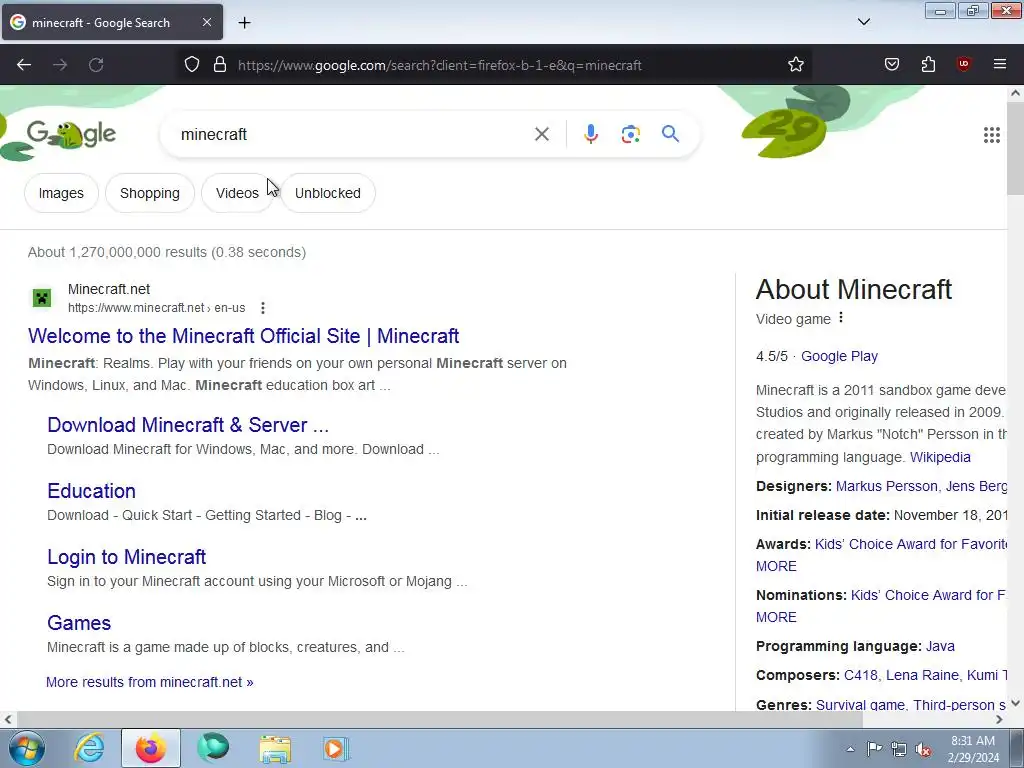Reload the page with the refresh icon
Screen dimensions: 1024x768
tap(96, 65)
